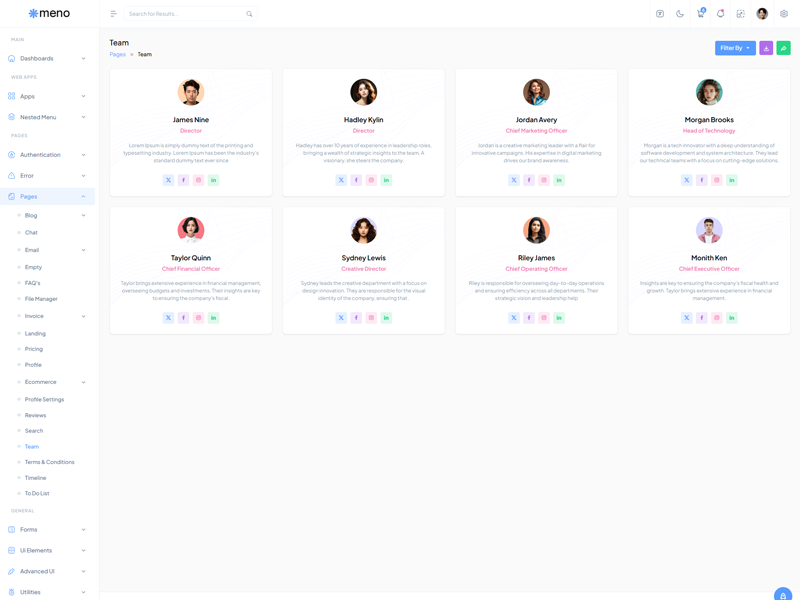The image size is (800, 600).
Task: Click Jordan Avery's Facebook icon
Action: pyautogui.click(x=529, y=180)
